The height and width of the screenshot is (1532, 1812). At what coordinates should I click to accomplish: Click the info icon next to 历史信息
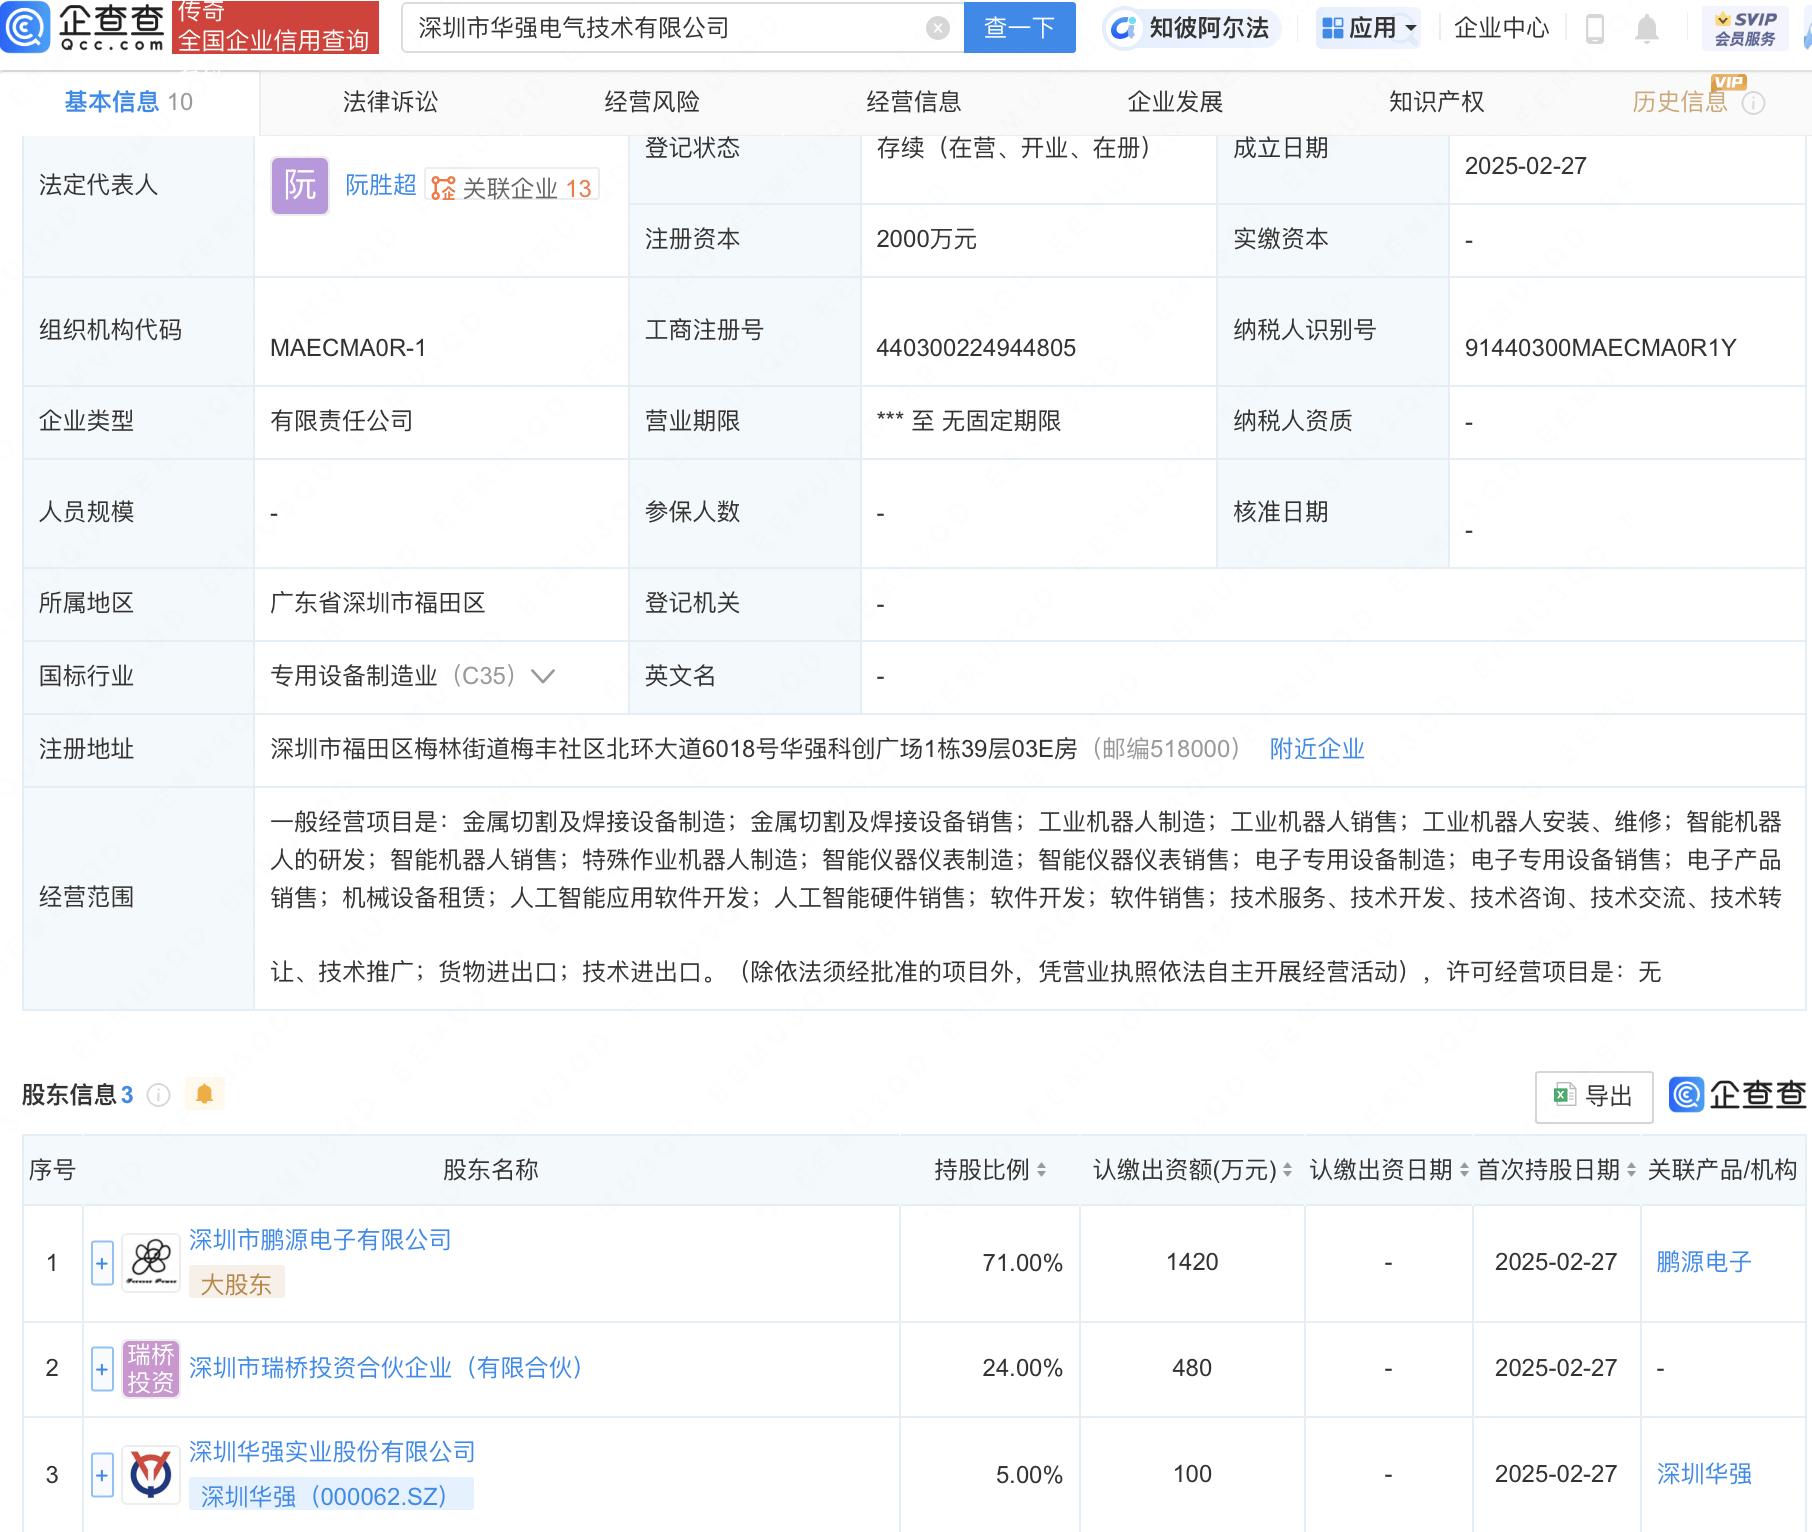[x=1754, y=103]
